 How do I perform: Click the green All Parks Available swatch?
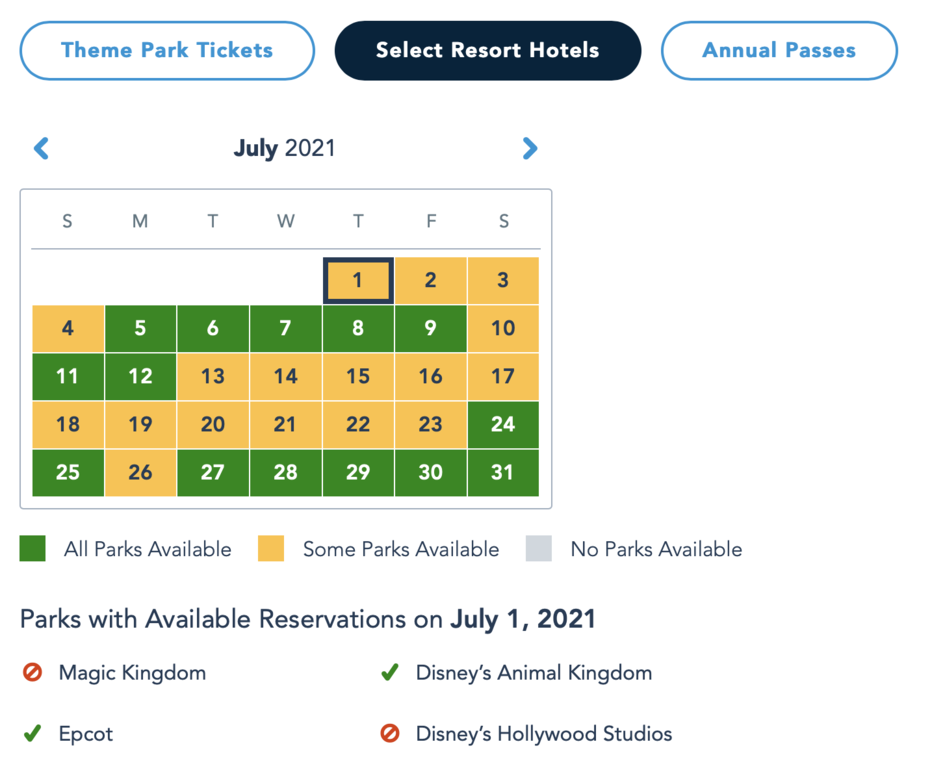click(33, 548)
